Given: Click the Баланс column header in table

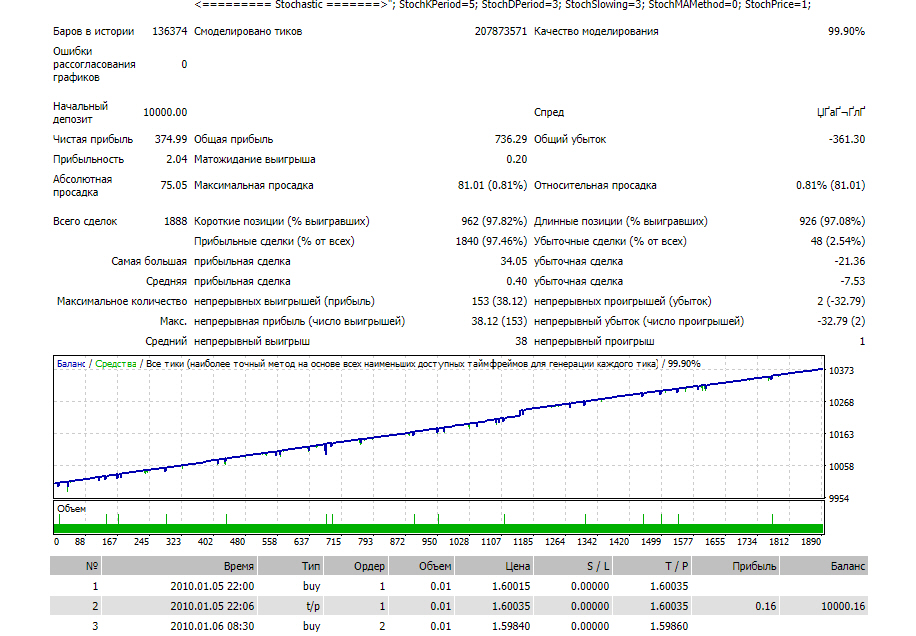Looking at the screenshot, I should (x=824, y=566).
